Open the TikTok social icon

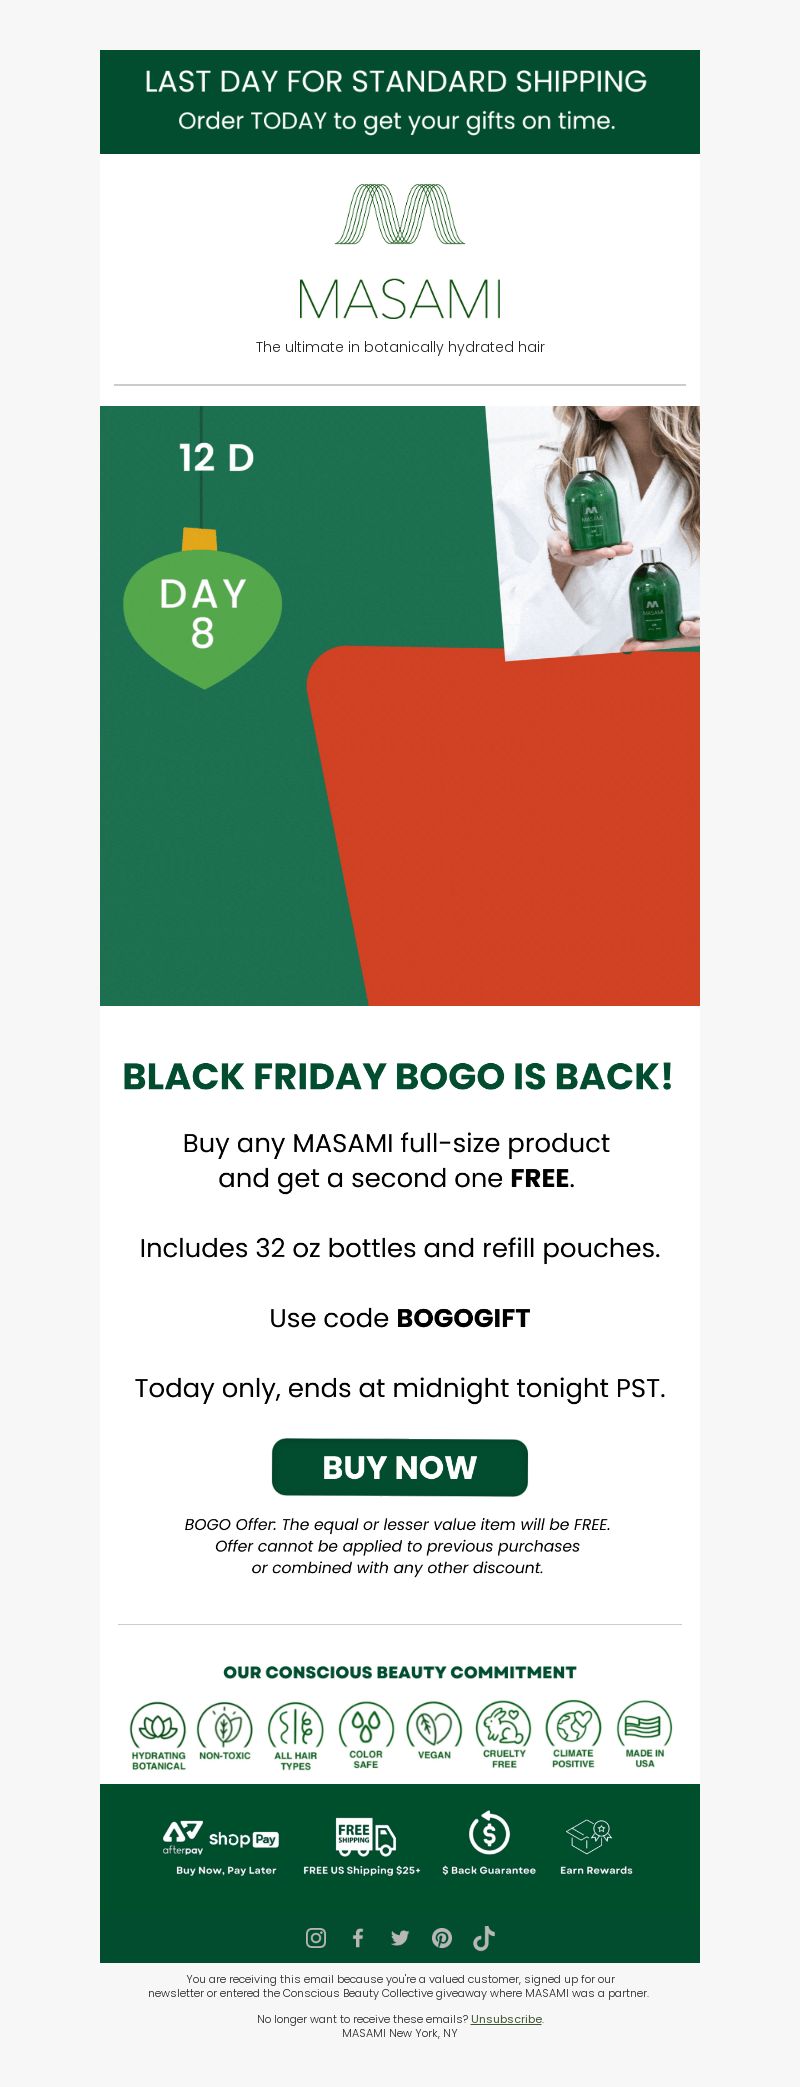click(x=484, y=1938)
